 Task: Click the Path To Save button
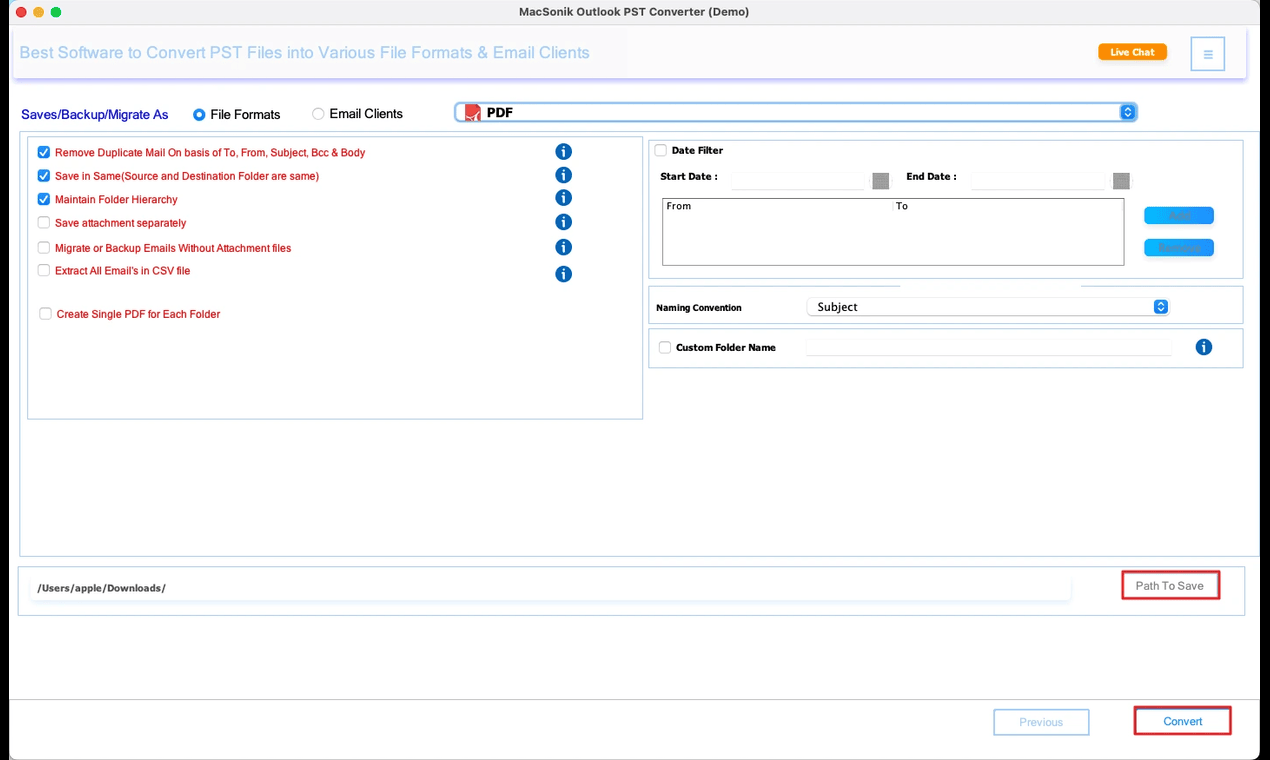[x=1170, y=585]
